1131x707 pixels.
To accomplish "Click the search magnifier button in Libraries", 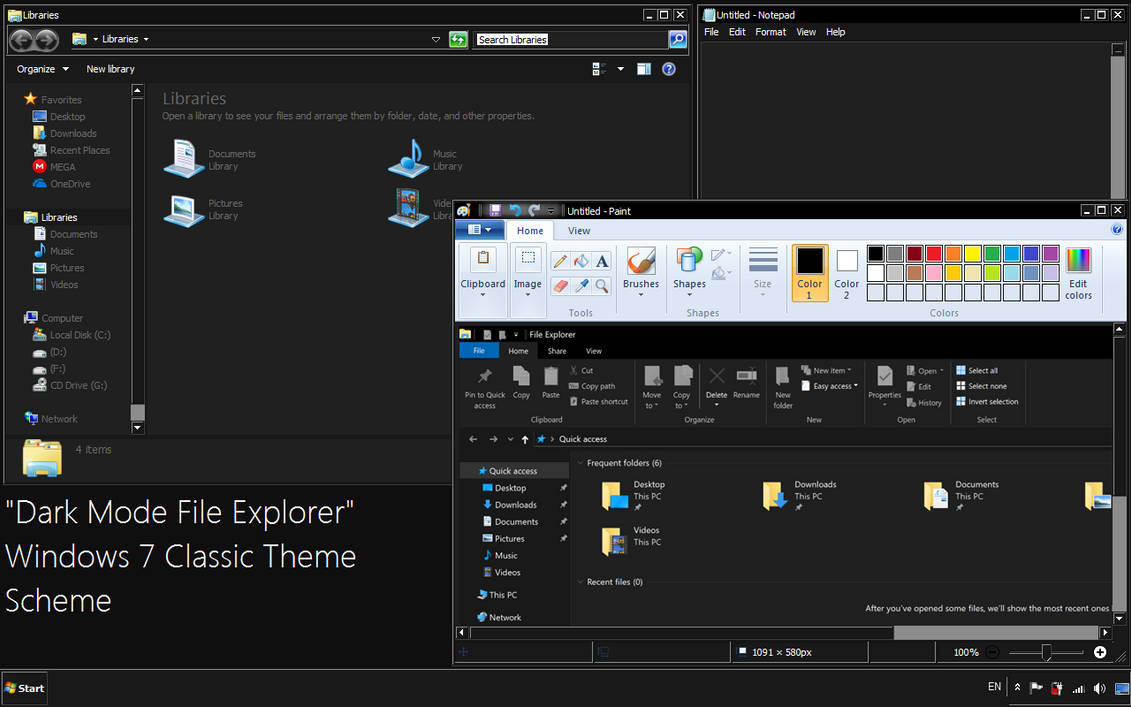I will [x=677, y=40].
